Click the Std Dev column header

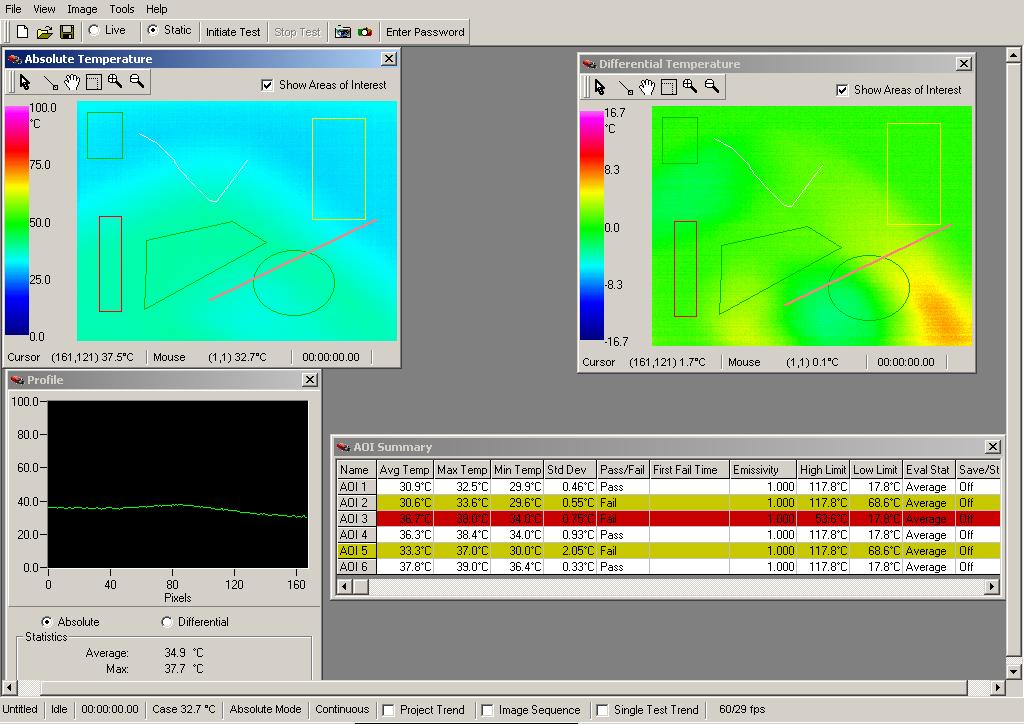tap(570, 469)
